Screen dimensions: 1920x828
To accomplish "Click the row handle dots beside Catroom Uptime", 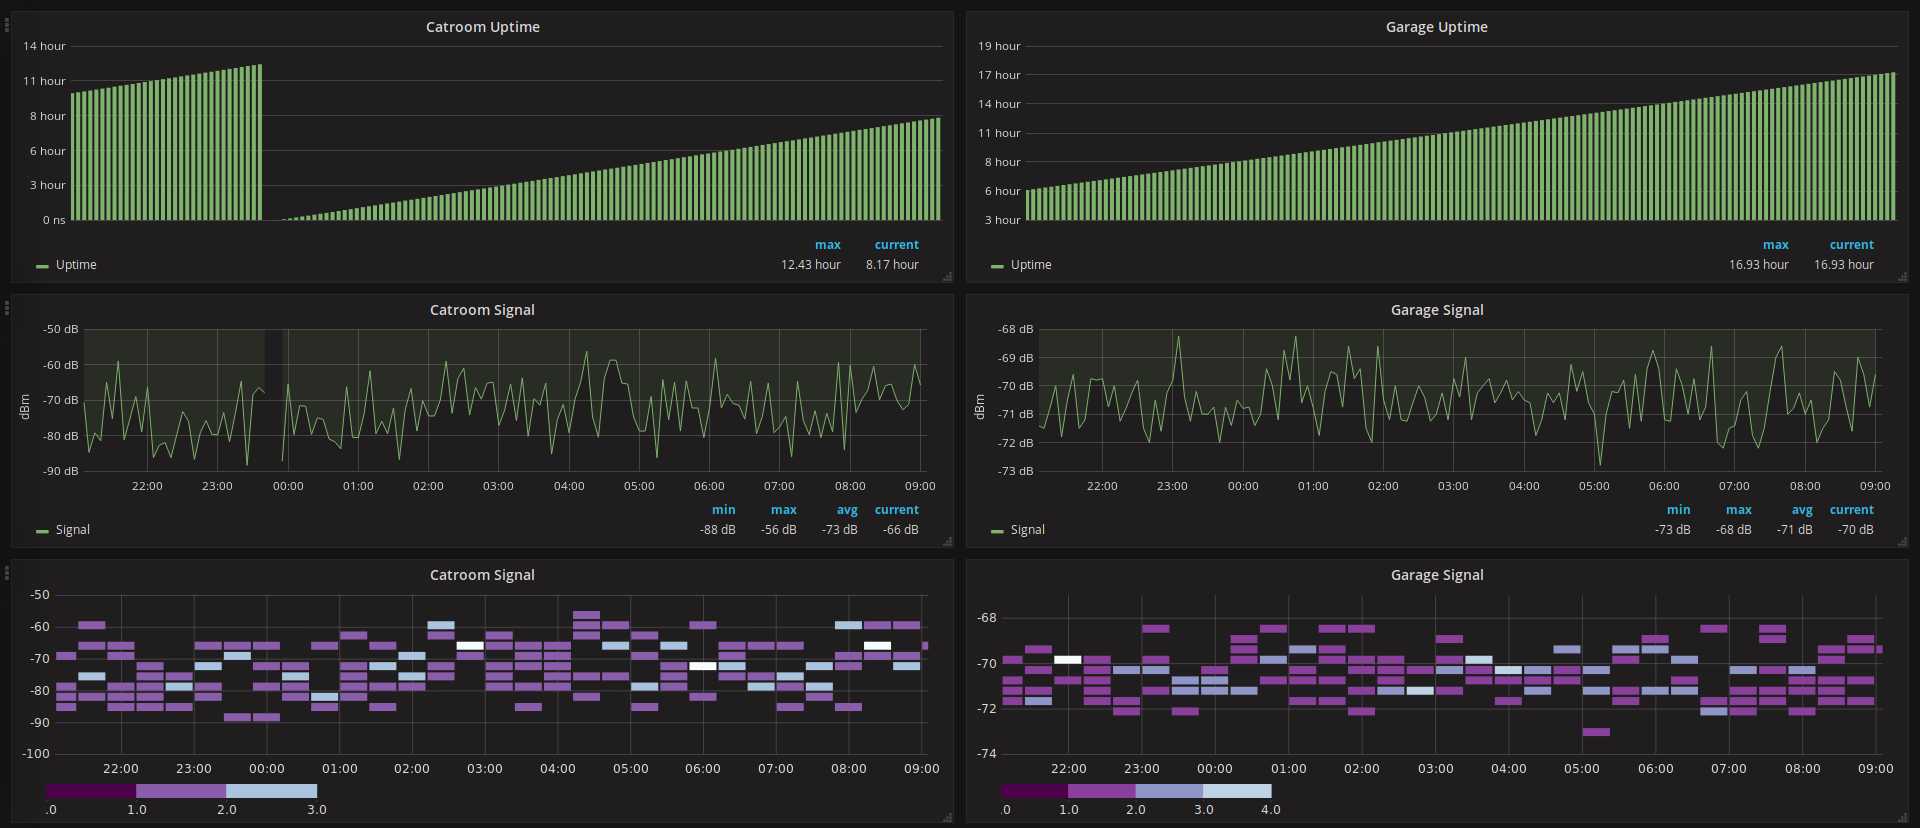I will (6, 24).
